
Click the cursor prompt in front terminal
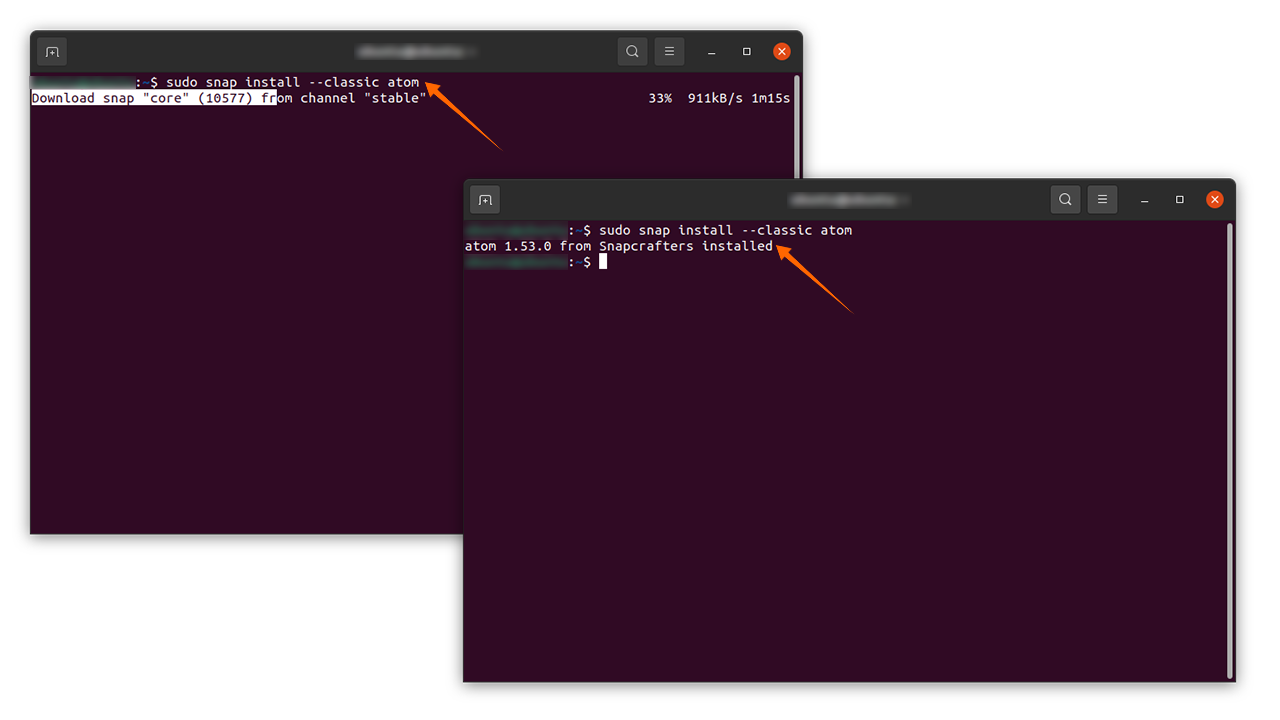(x=603, y=262)
